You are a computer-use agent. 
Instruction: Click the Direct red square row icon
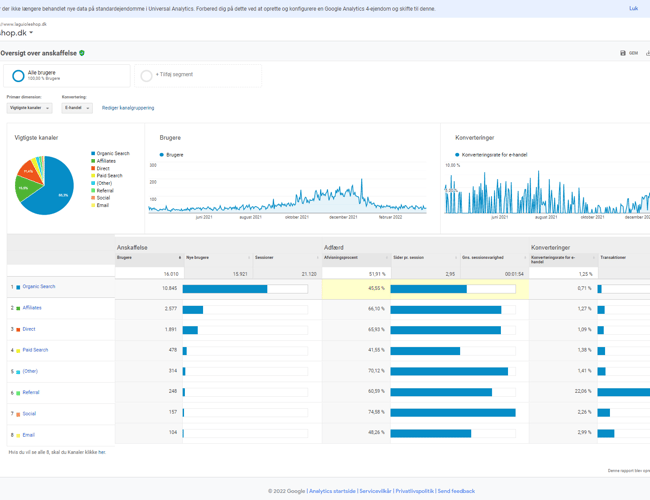point(18,329)
